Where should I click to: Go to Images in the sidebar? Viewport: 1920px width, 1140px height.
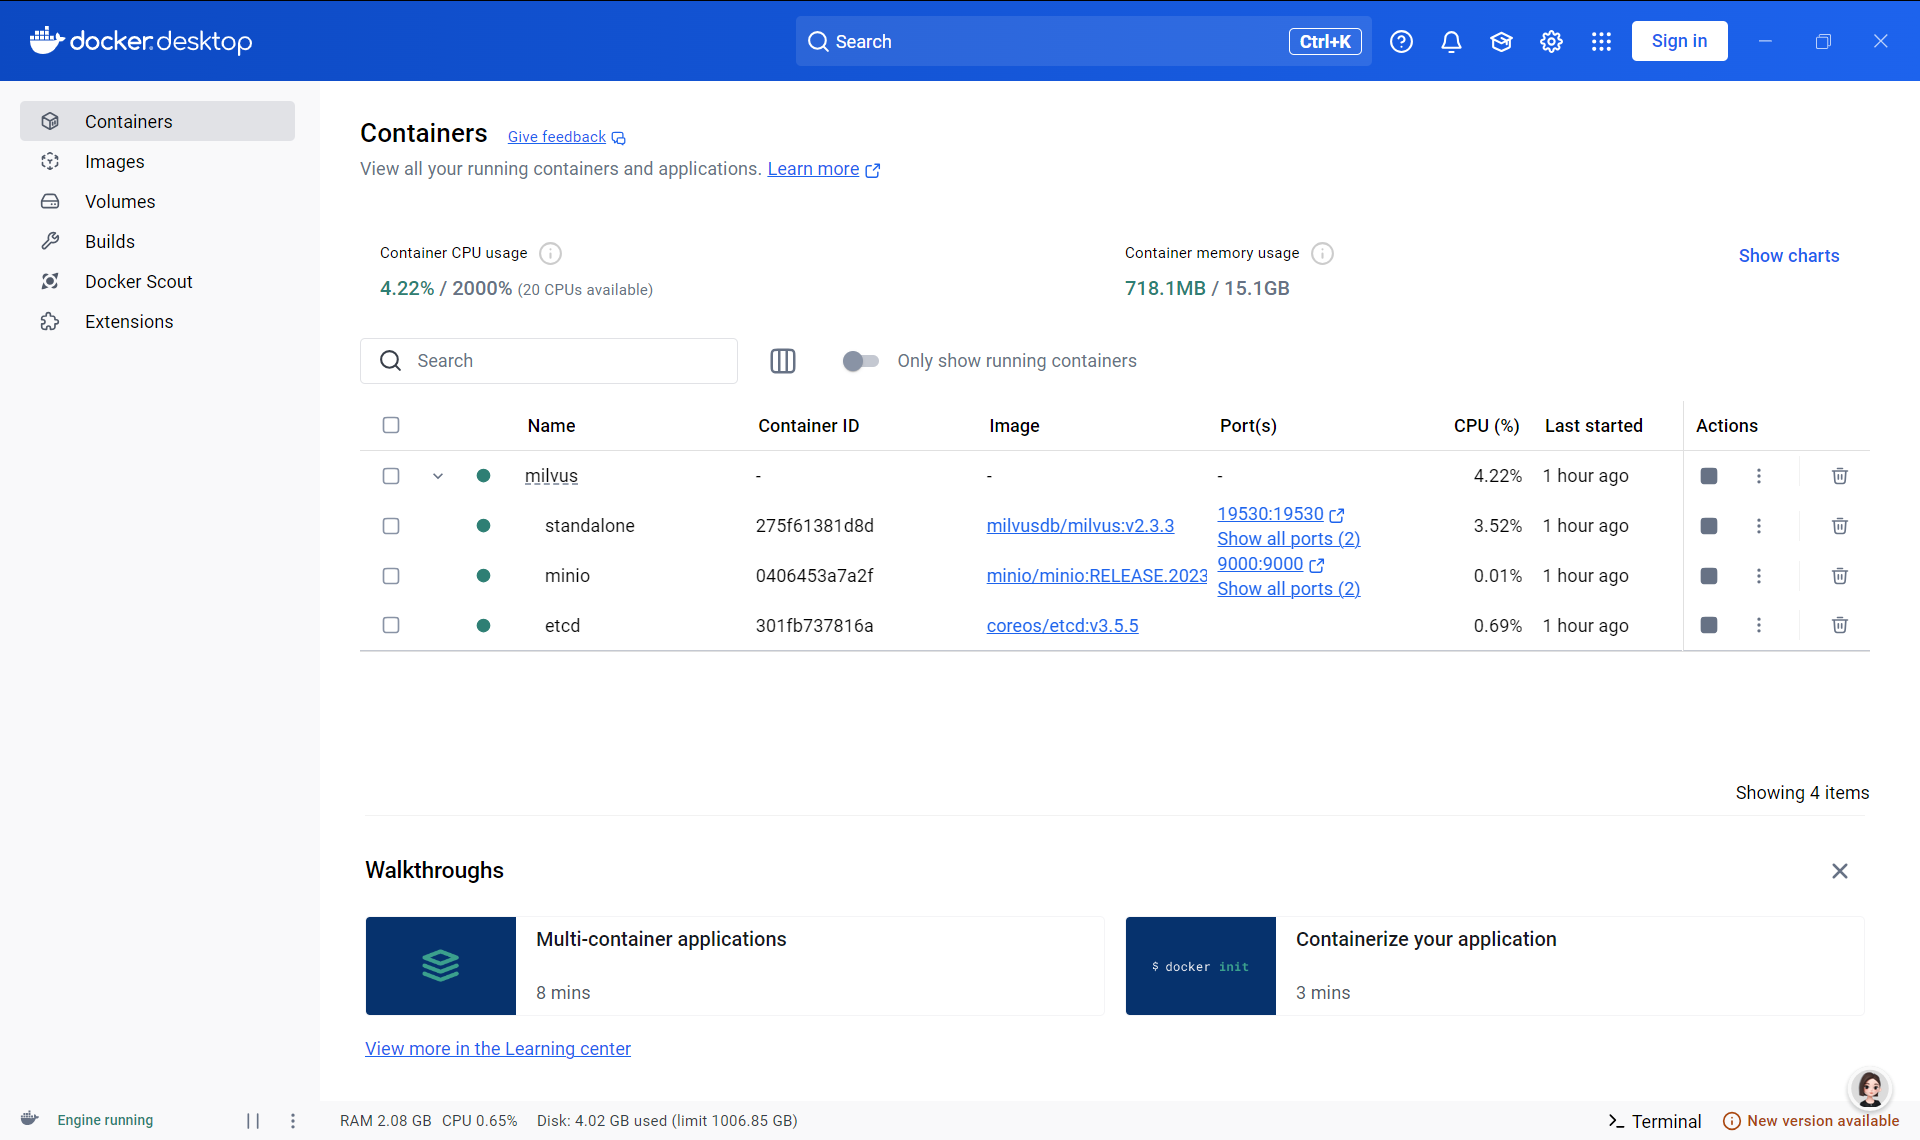[114, 161]
